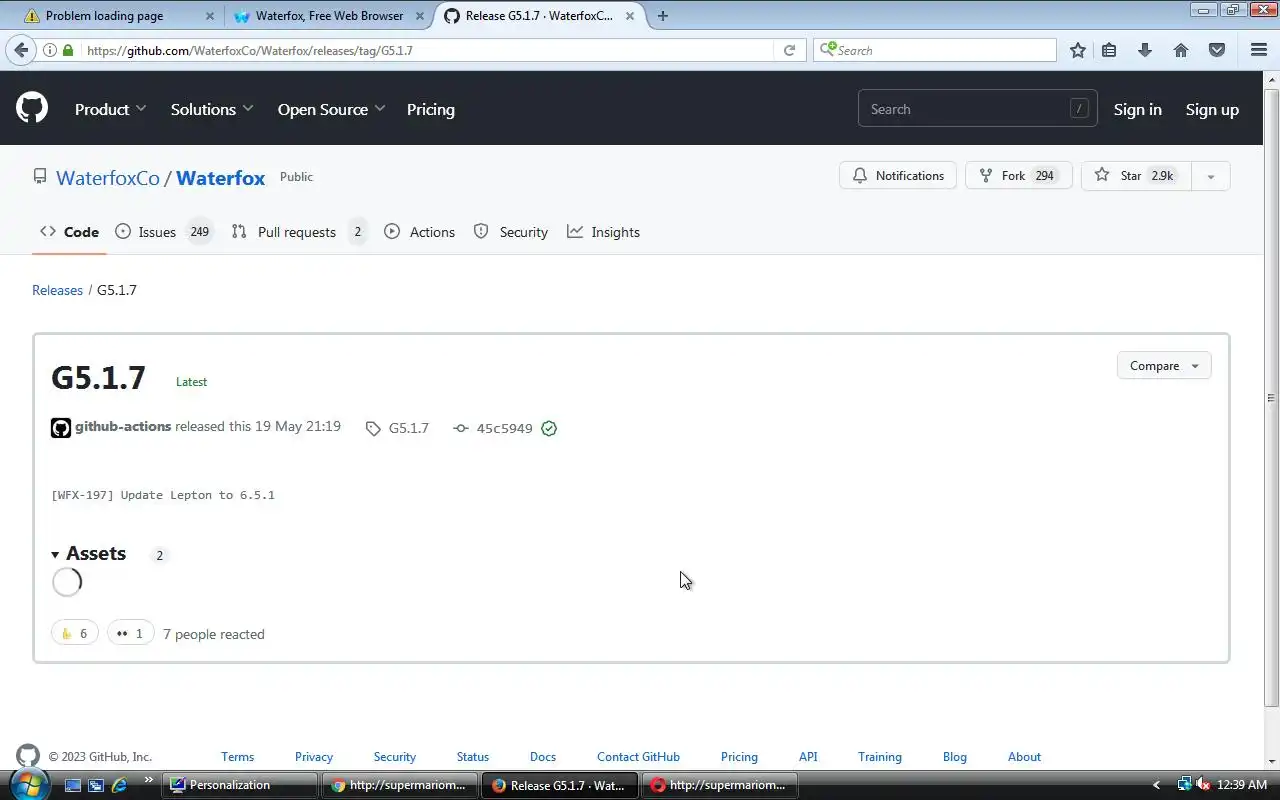The width and height of the screenshot is (1280, 800).
Task: Click the Star 2.9k button
Action: point(1135,176)
